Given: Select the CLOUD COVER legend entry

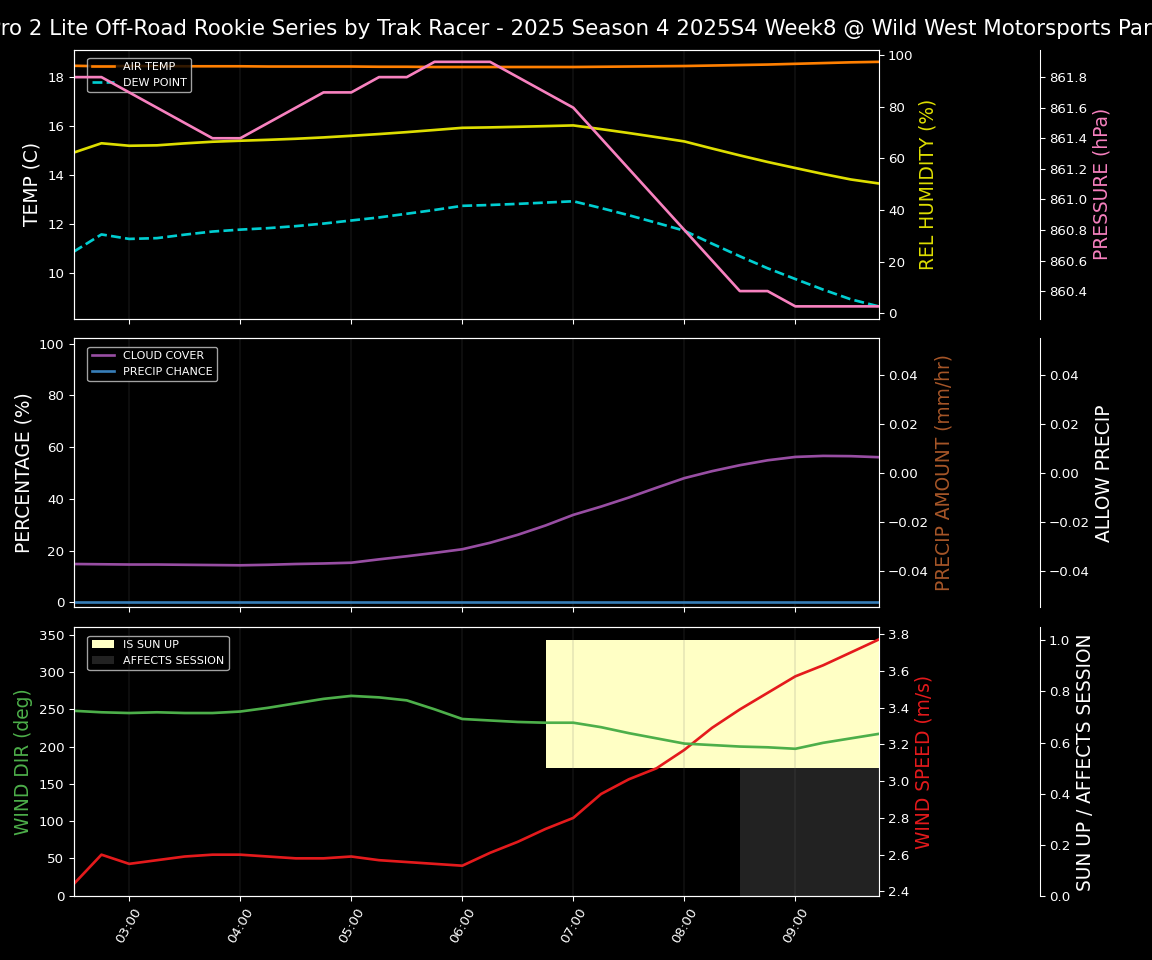Looking at the screenshot, I should pyautogui.click(x=163, y=356).
